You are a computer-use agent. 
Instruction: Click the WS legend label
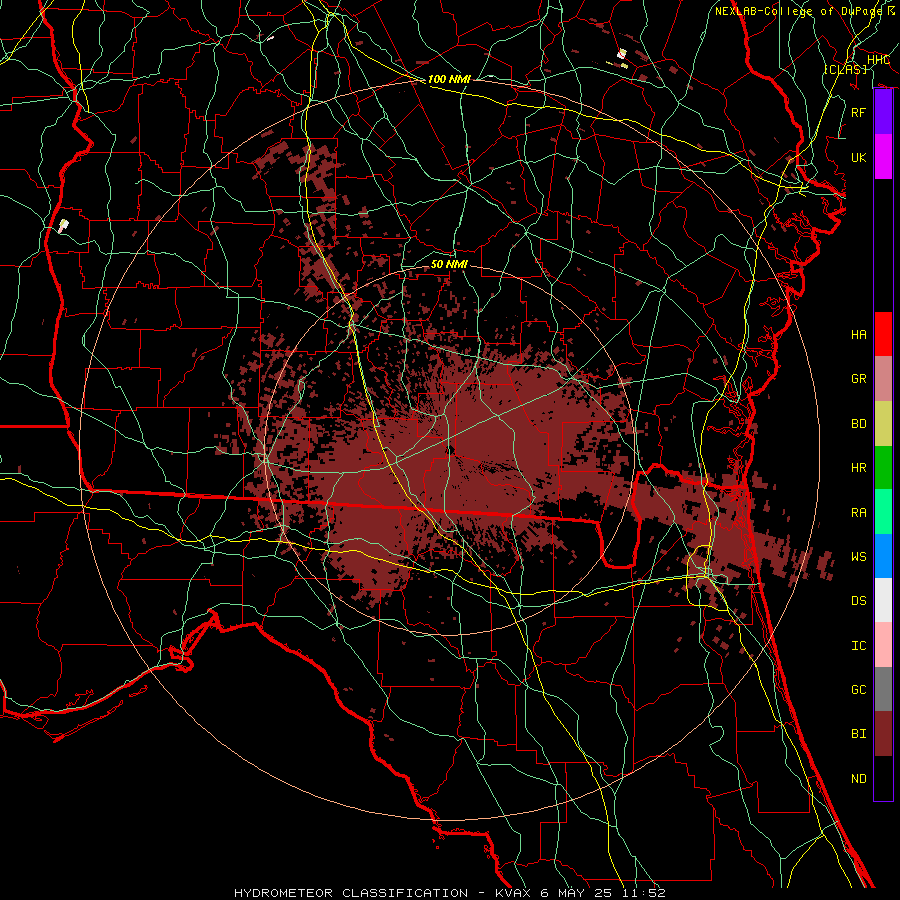click(x=858, y=556)
